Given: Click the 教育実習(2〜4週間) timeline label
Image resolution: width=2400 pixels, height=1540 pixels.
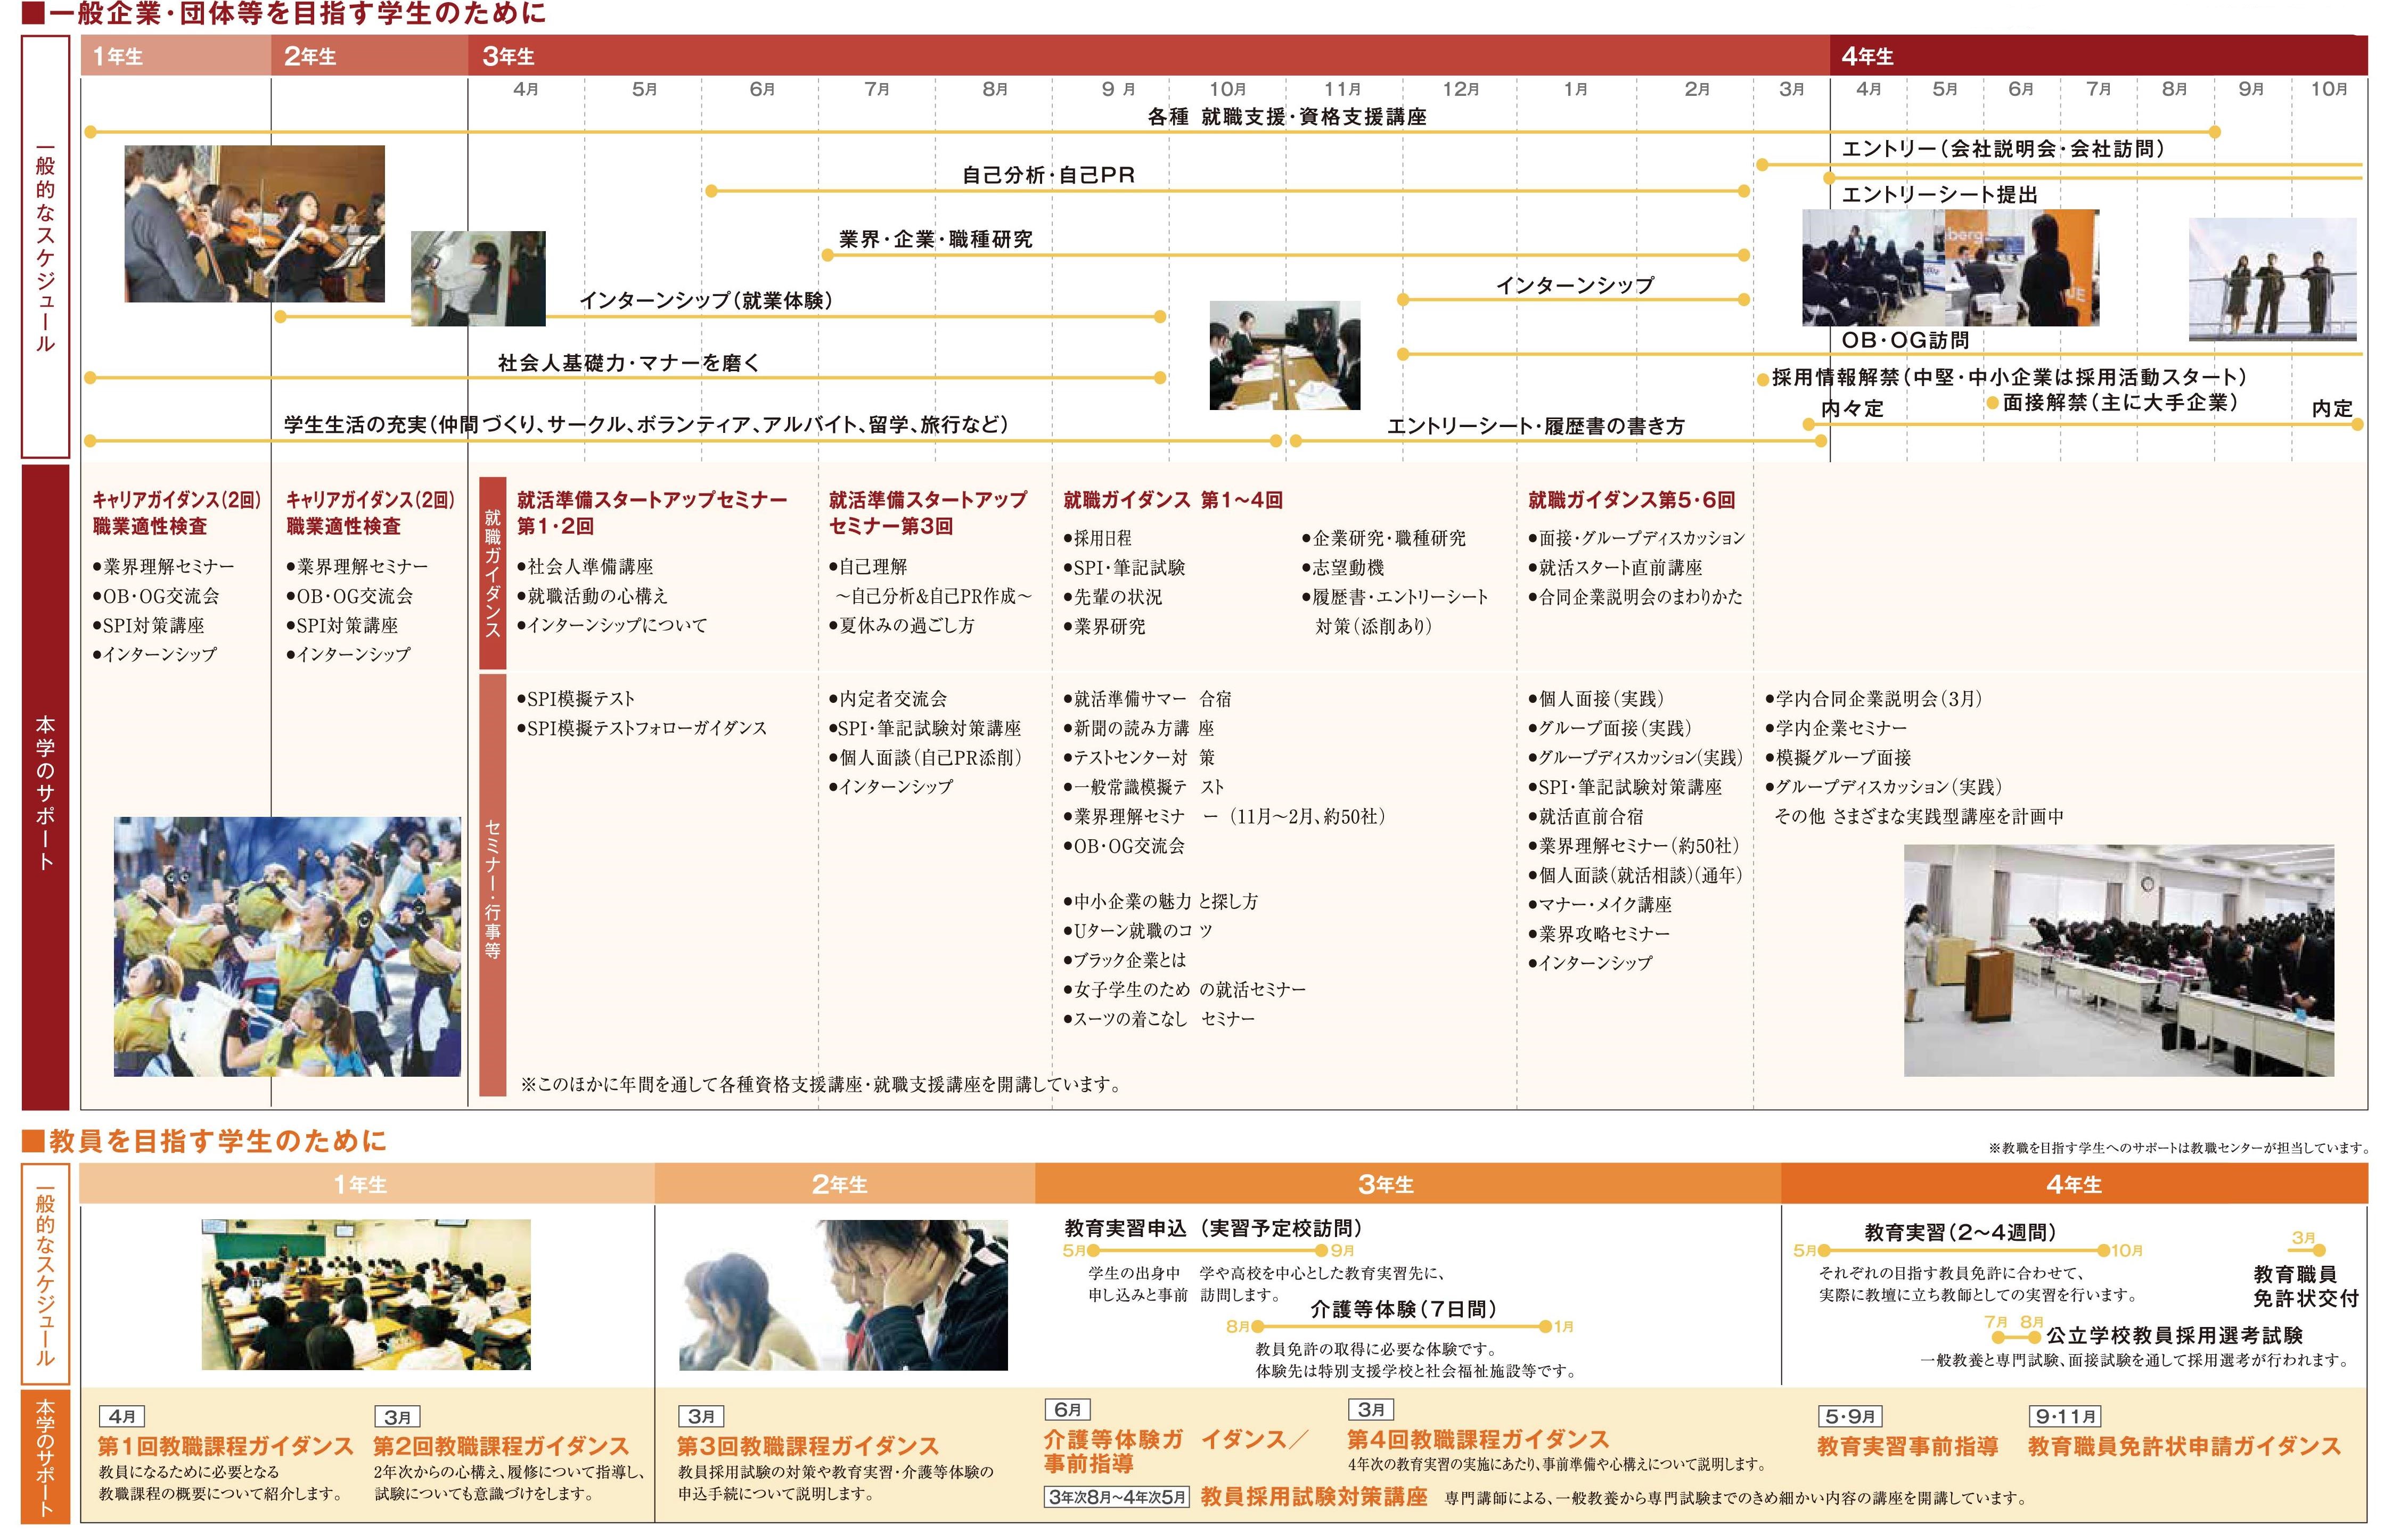Looking at the screenshot, I should [1960, 1233].
